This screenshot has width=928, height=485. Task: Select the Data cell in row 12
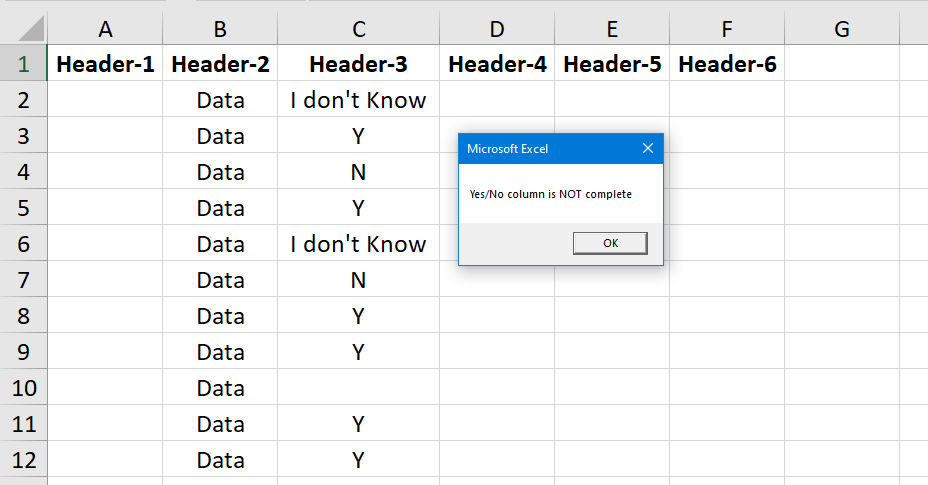(220, 460)
